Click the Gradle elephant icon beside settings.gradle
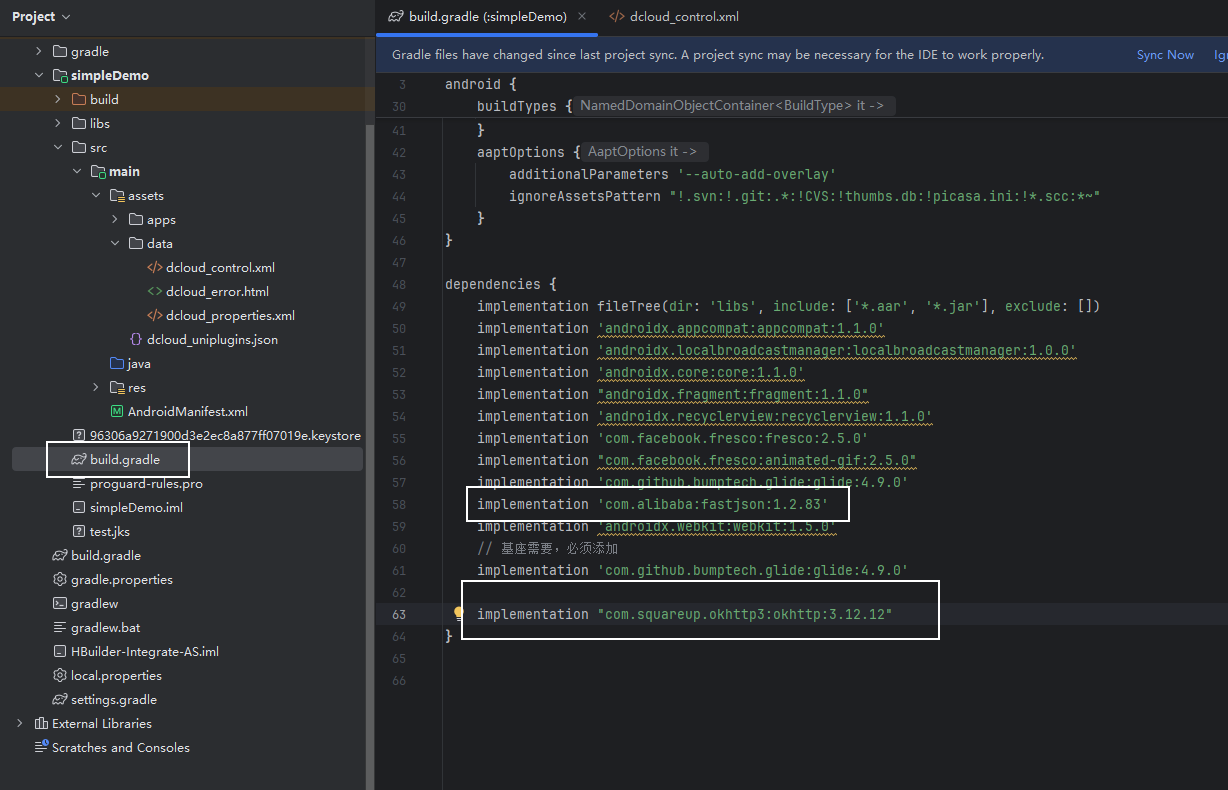Image resolution: width=1228 pixels, height=790 pixels. (x=60, y=699)
